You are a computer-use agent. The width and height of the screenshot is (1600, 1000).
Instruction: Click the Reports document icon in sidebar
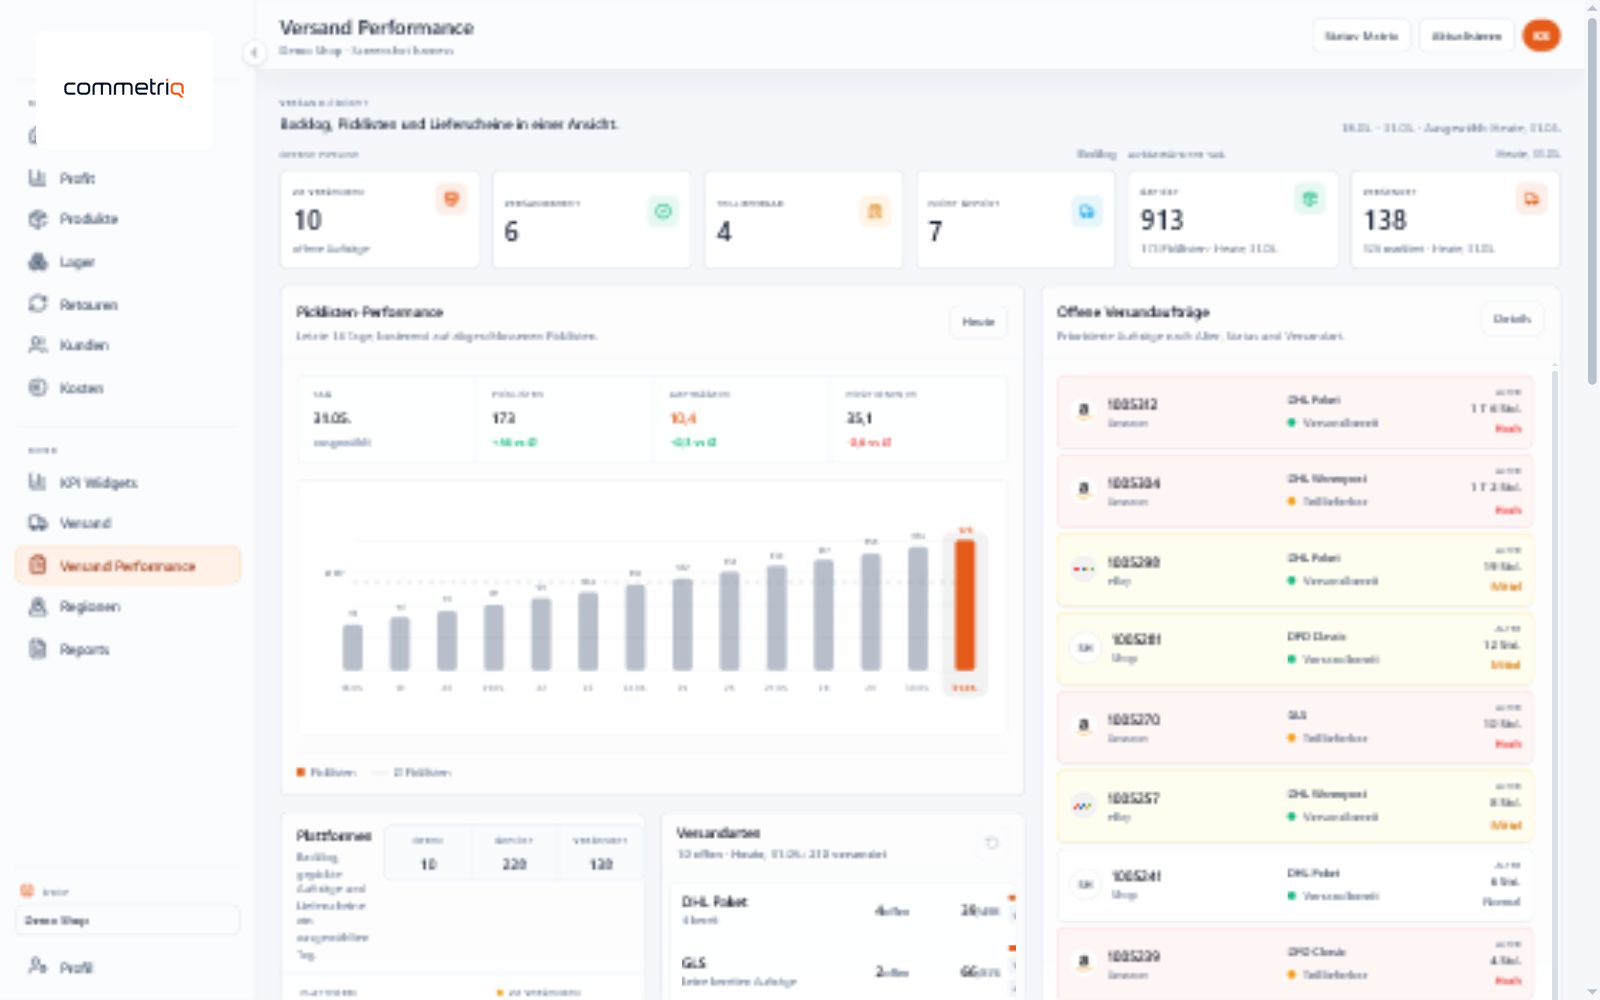[37, 649]
